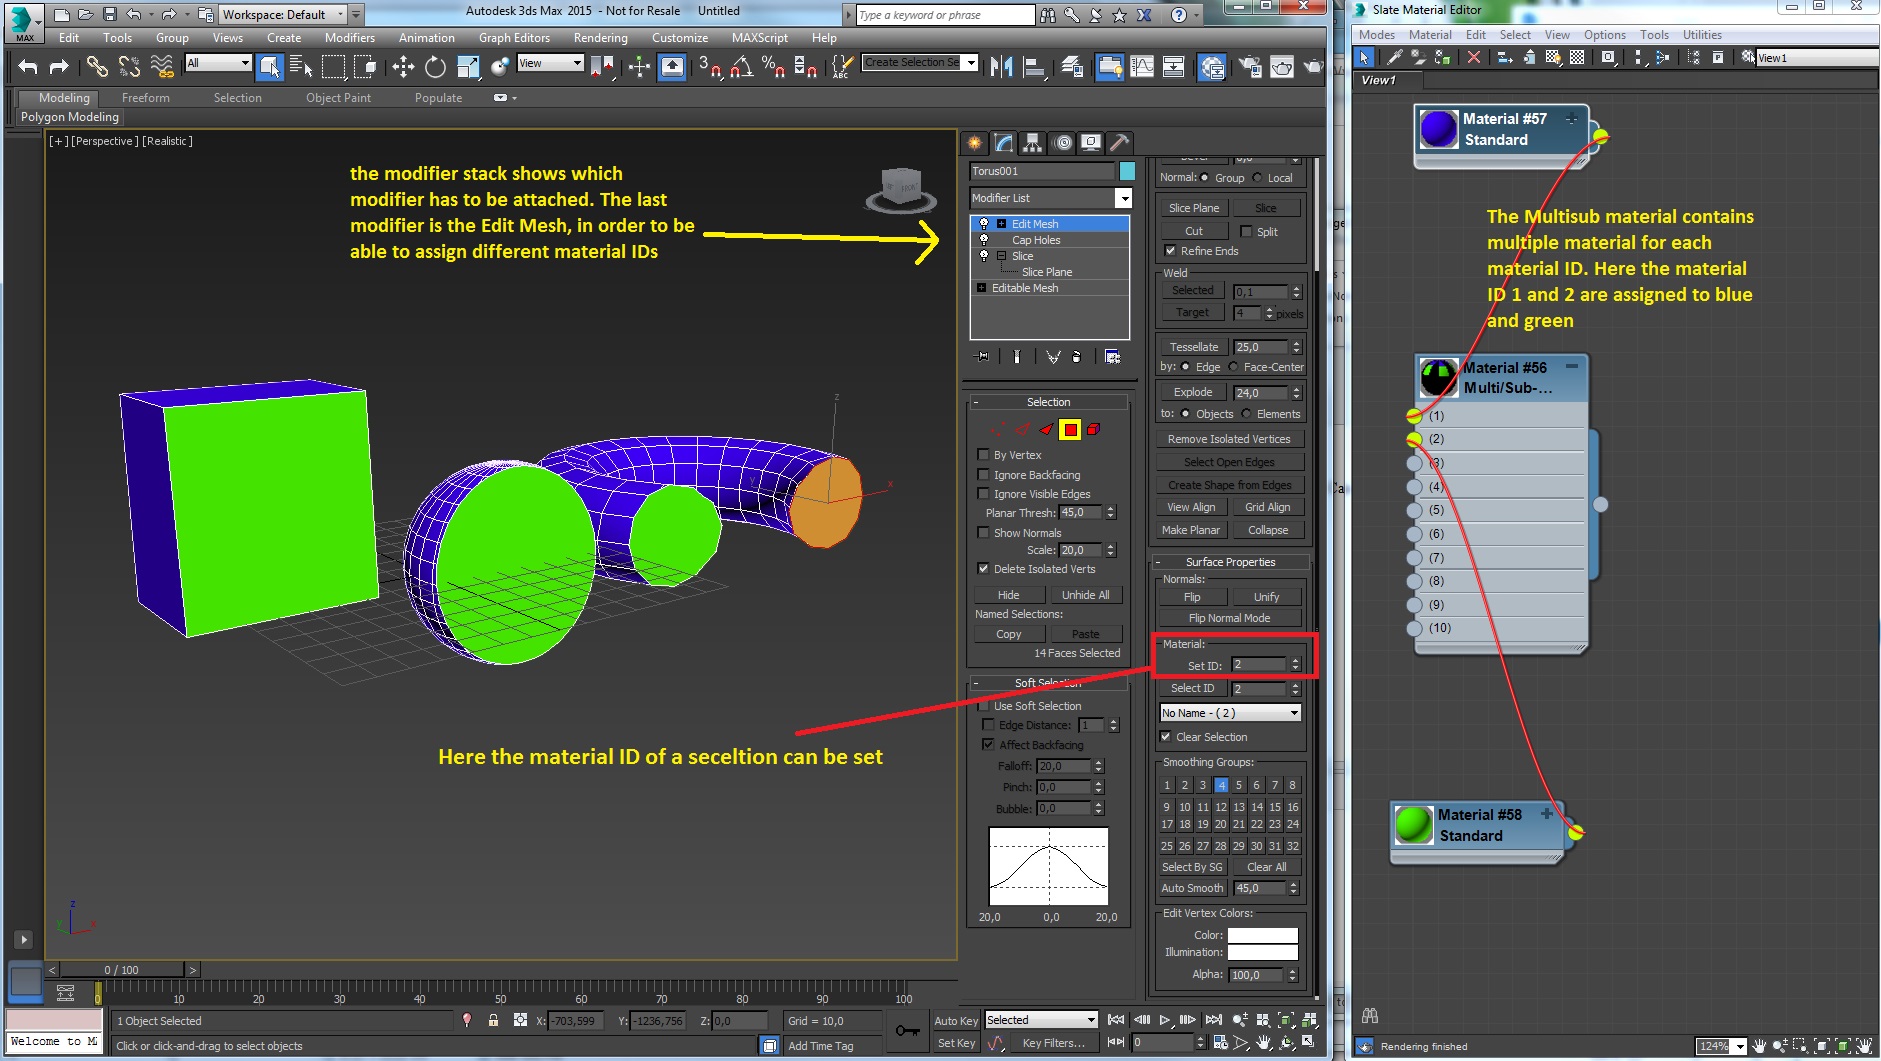This screenshot has height=1061, width=1881.
Task: Select Polygon sub-object level
Action: point(1070,430)
